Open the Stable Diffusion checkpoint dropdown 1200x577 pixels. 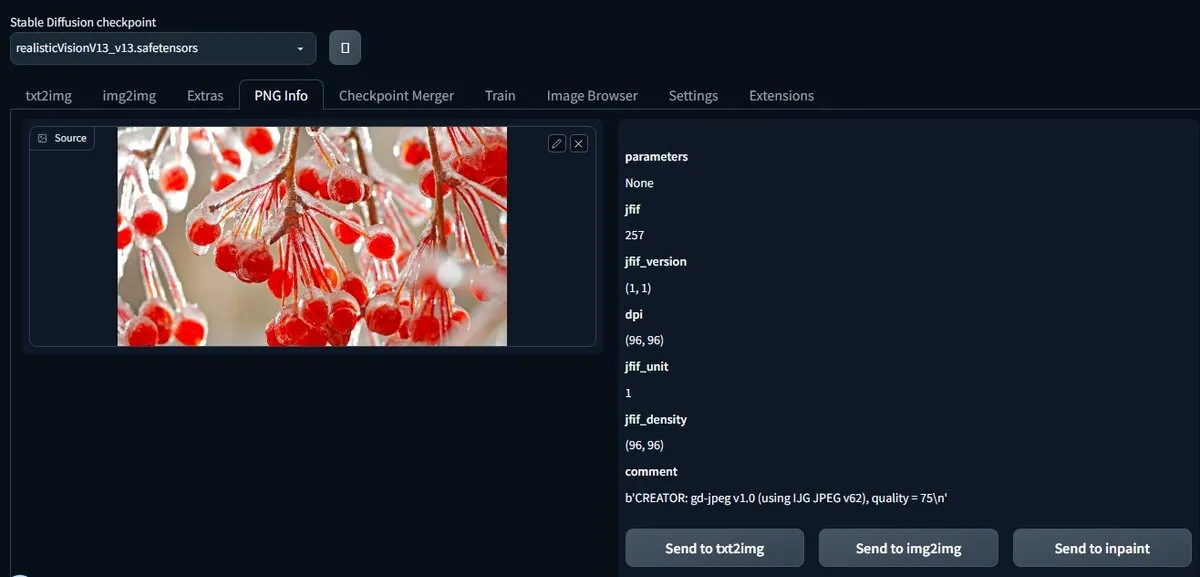[163, 48]
